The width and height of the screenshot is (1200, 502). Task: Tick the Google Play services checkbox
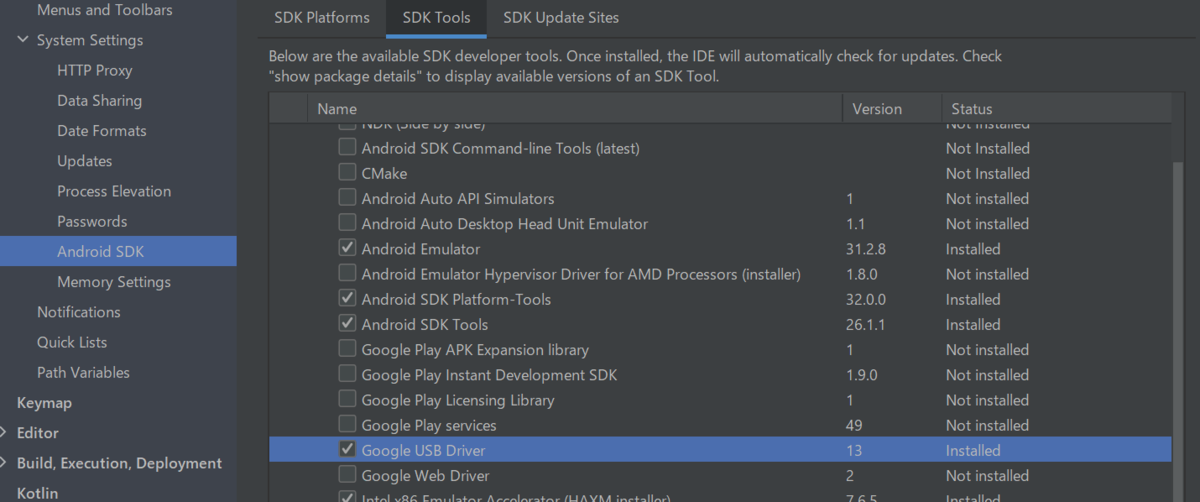coord(347,425)
